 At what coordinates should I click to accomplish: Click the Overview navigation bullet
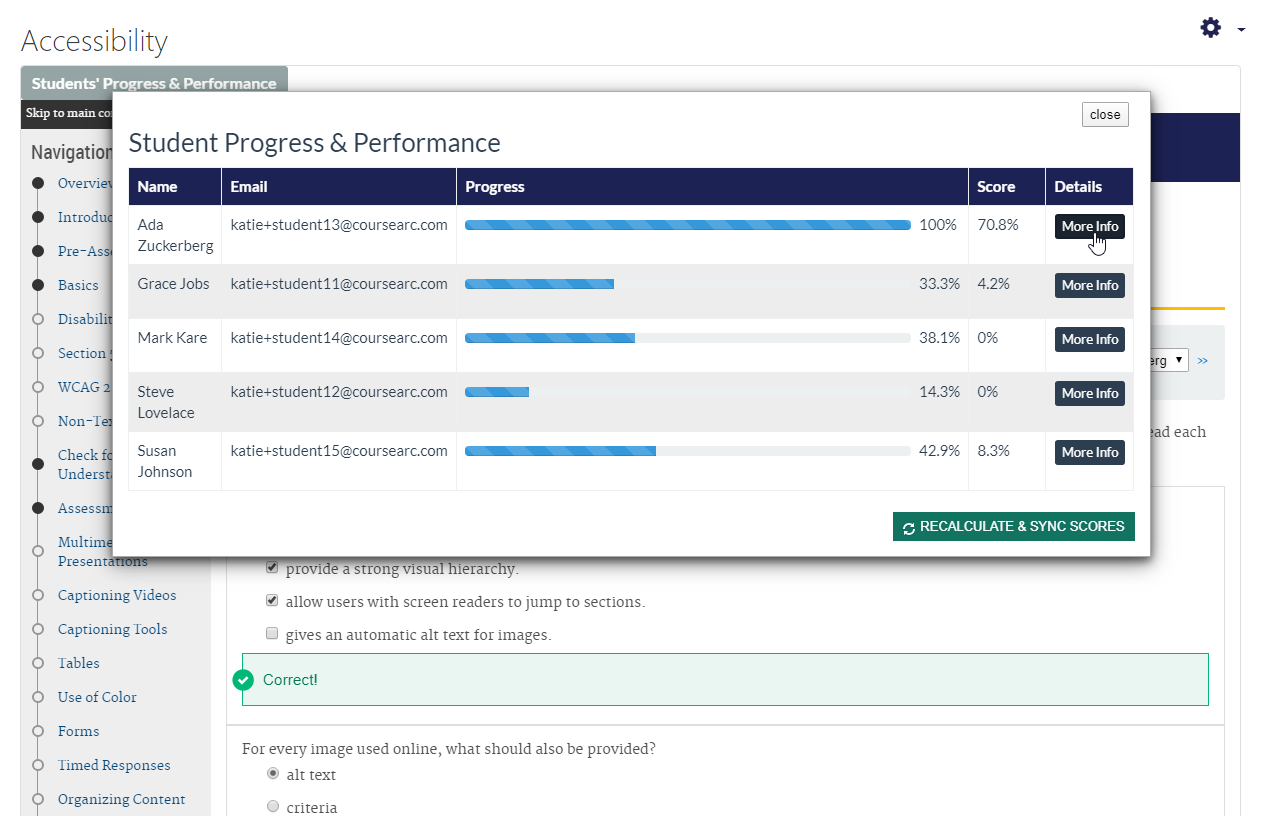pyautogui.click(x=38, y=183)
